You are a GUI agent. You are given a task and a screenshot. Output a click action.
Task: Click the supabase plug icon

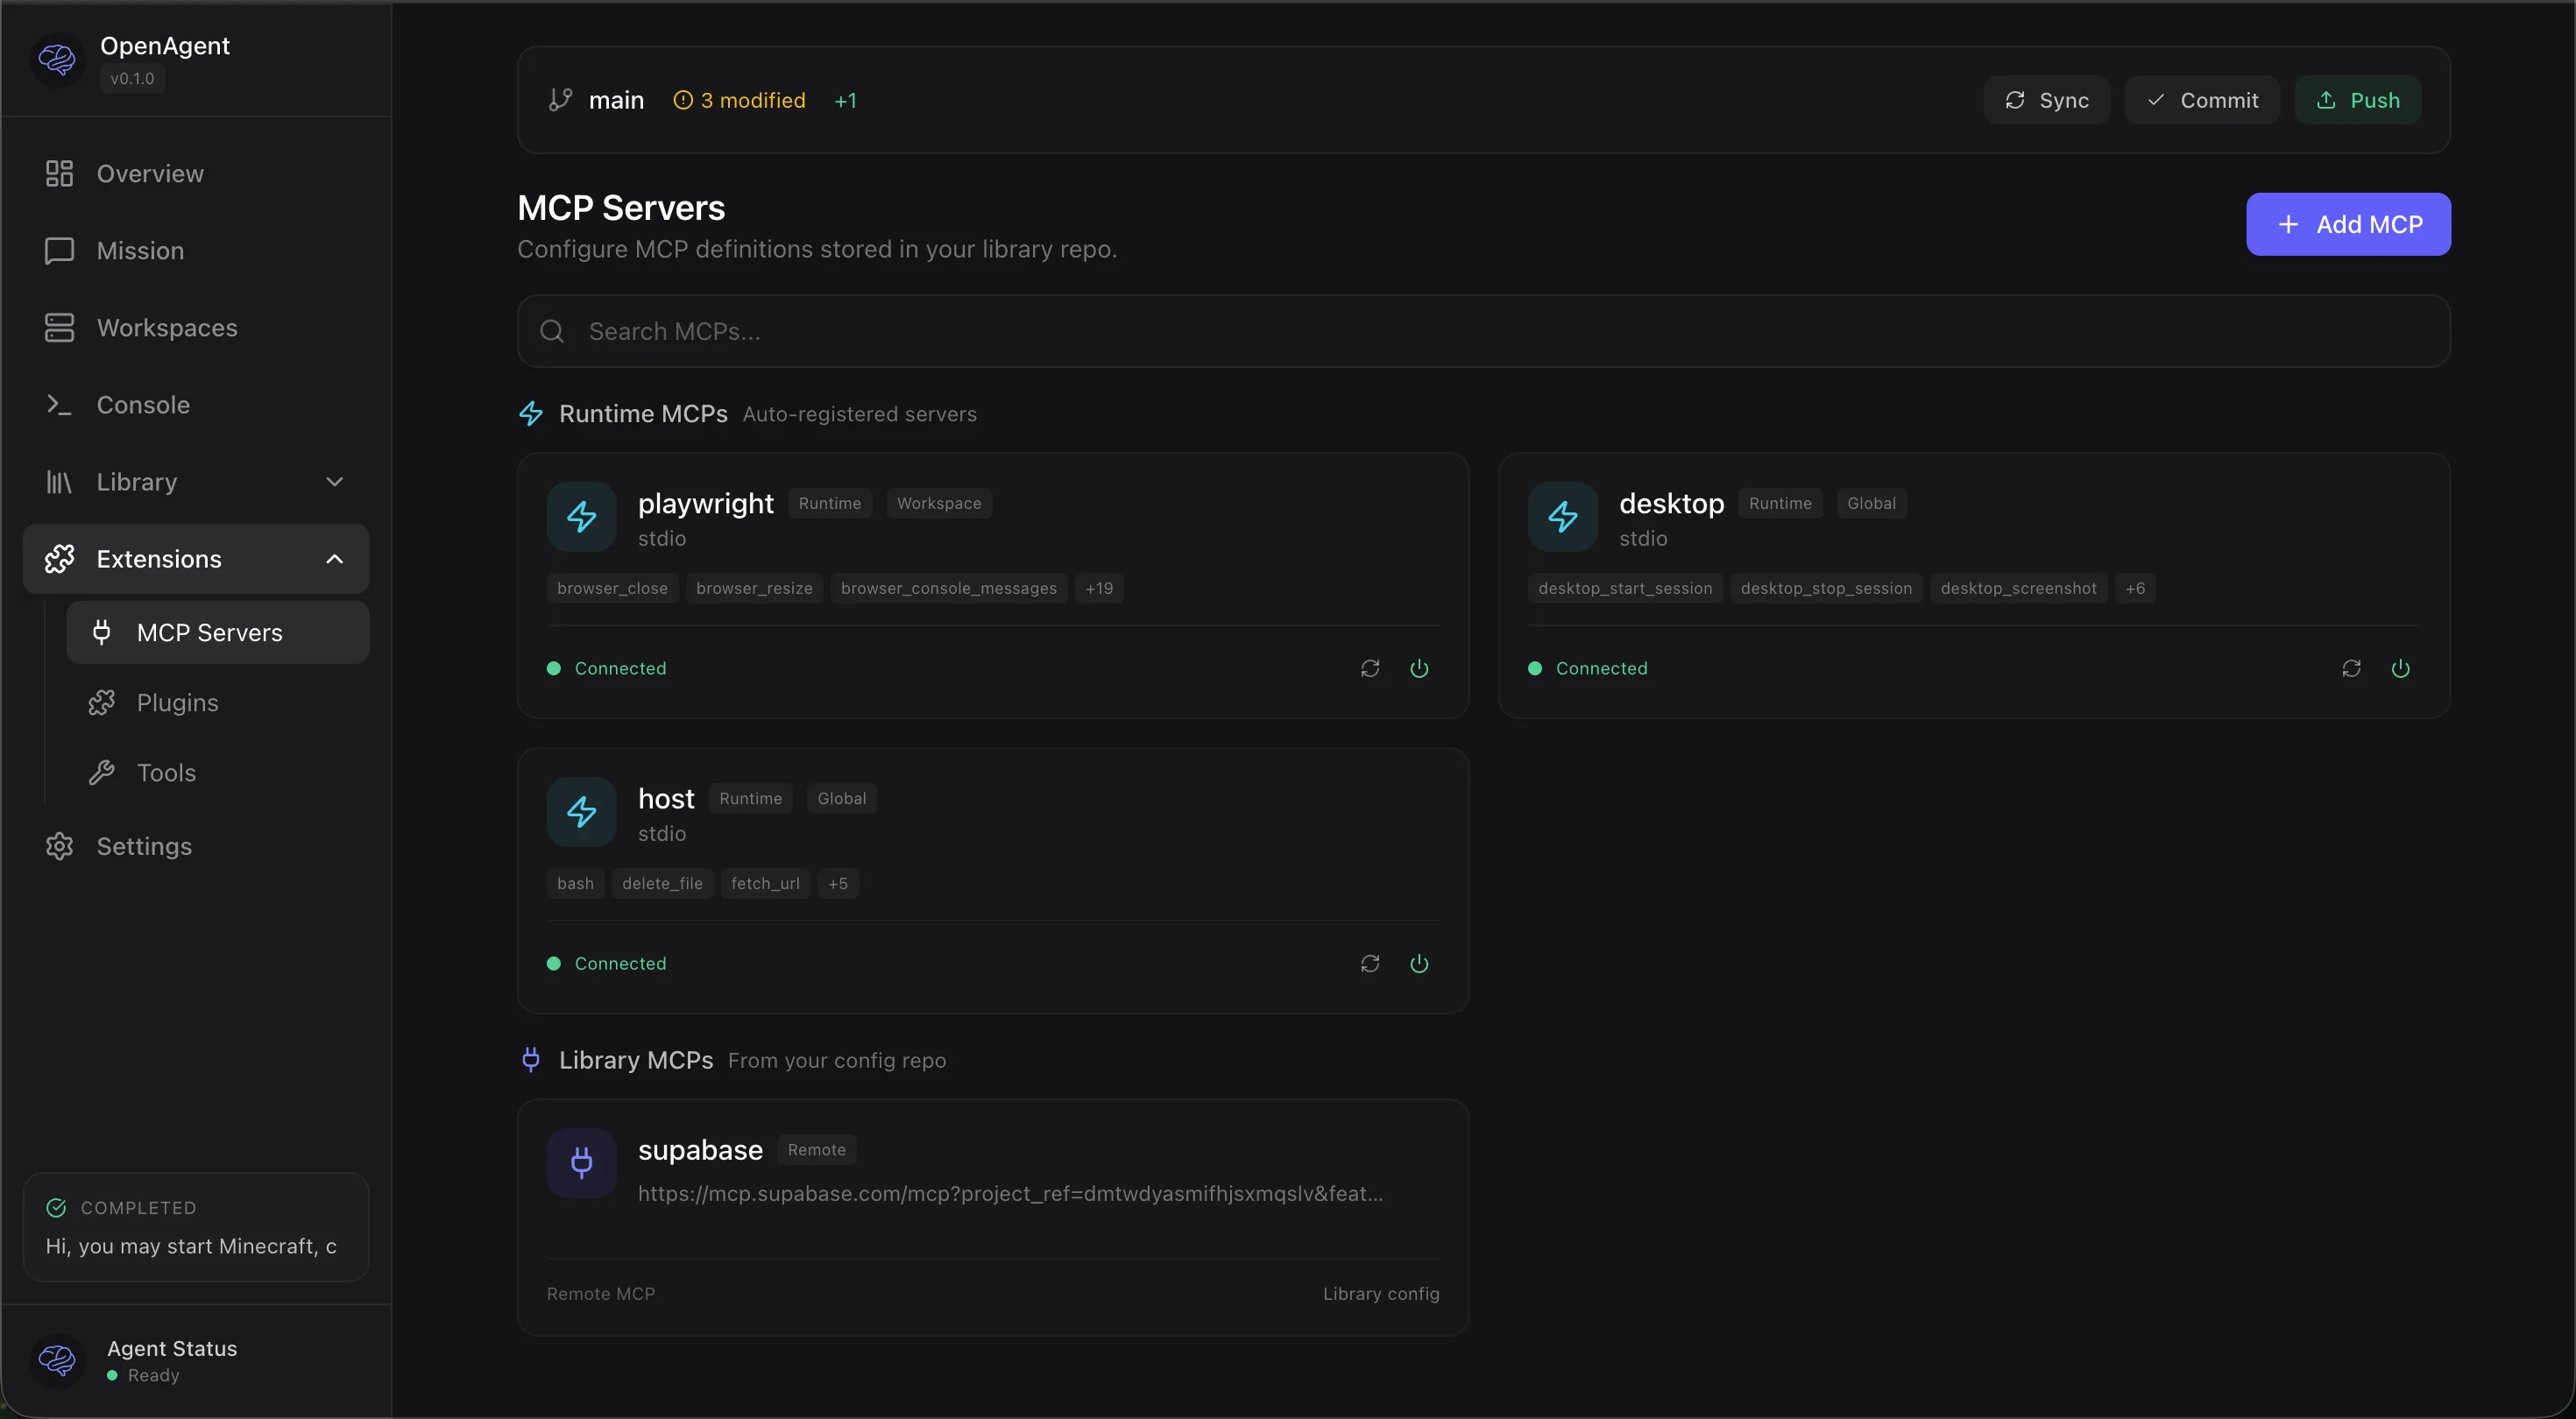tap(581, 1162)
